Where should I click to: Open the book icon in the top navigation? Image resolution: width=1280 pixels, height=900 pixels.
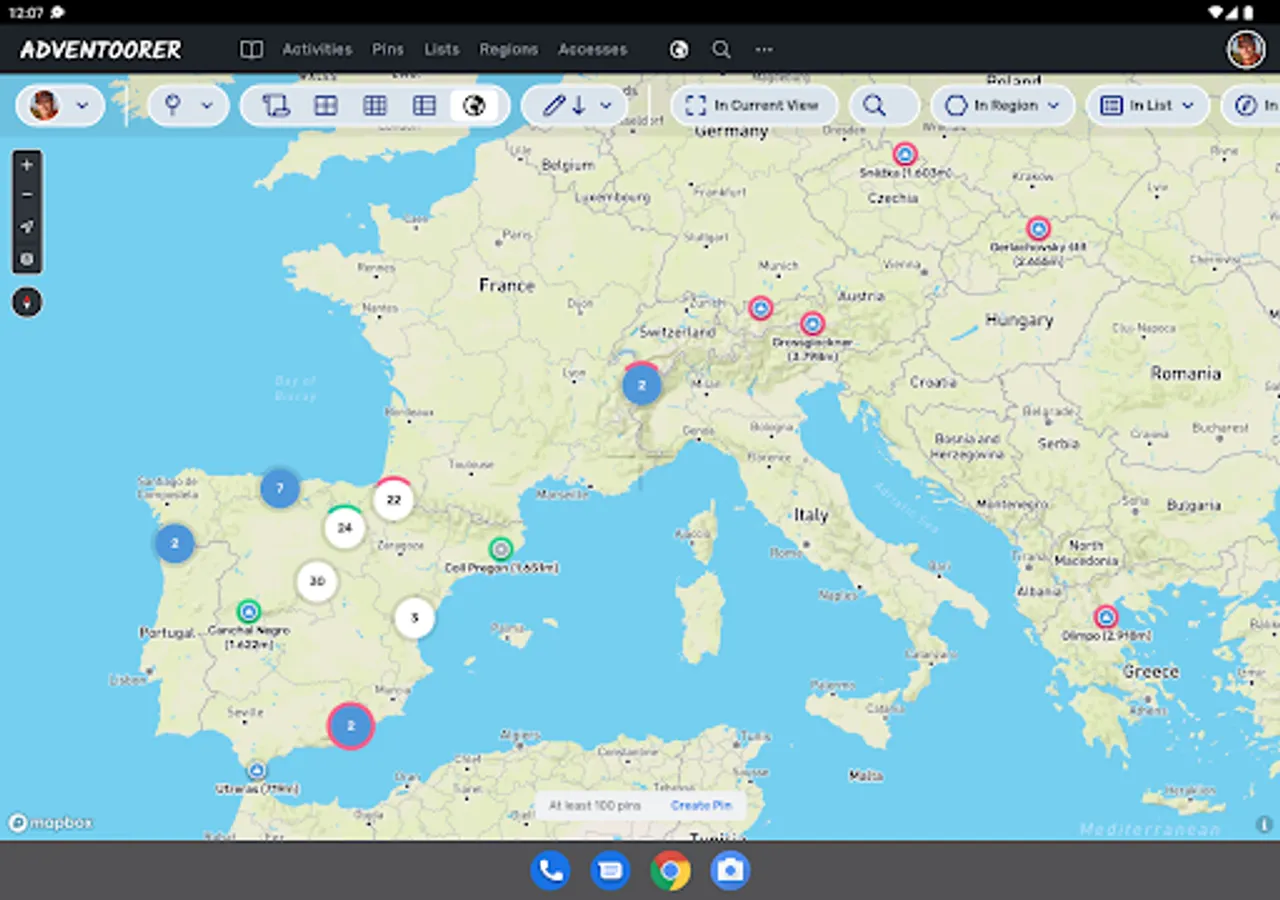pos(251,49)
